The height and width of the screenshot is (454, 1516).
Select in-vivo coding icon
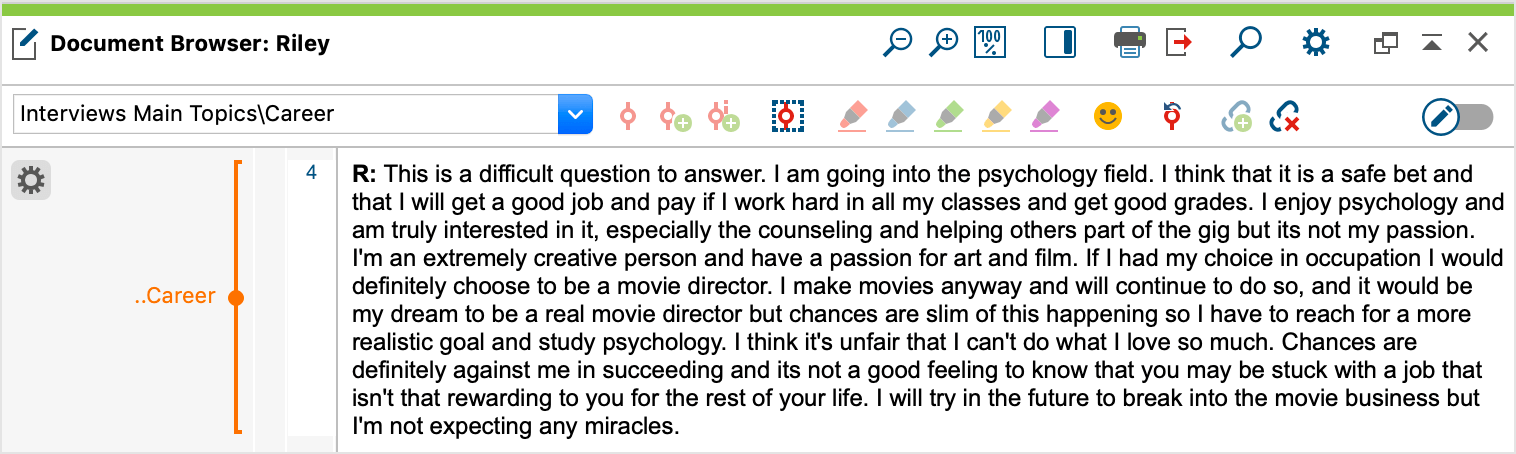tap(724, 117)
